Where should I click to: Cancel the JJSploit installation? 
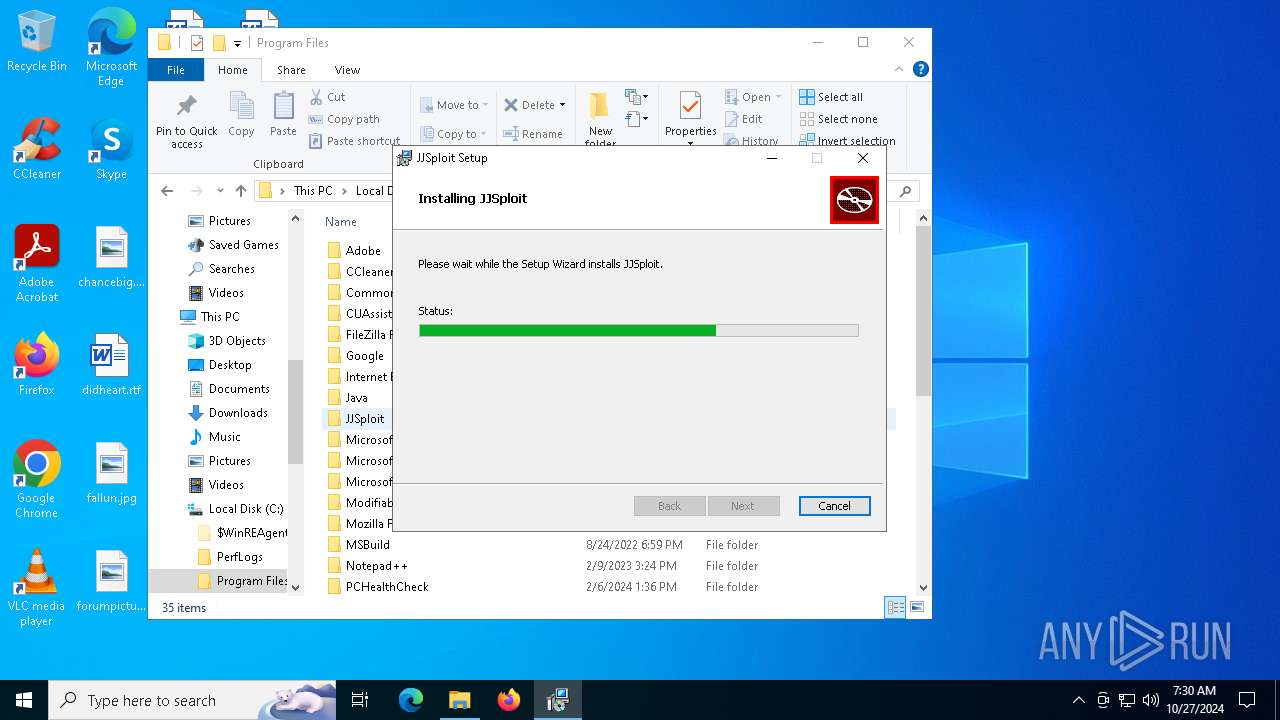(x=834, y=506)
